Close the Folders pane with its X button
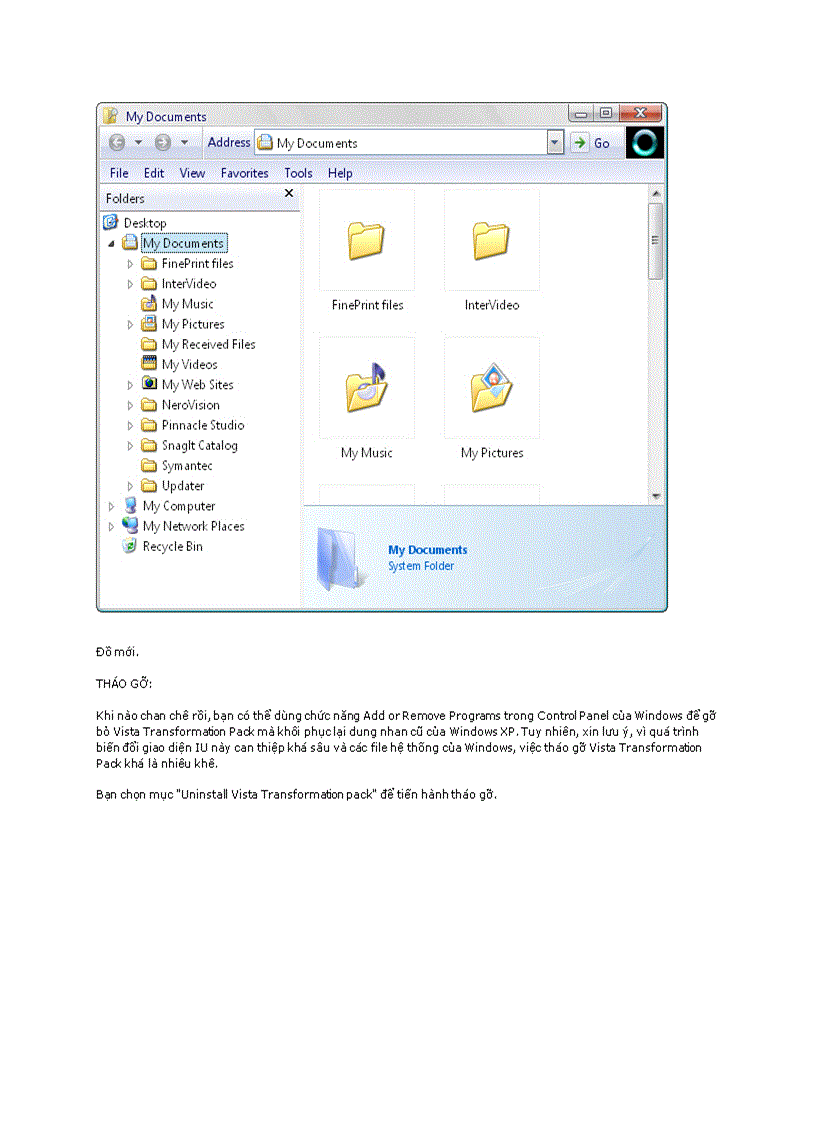The width and height of the screenshot is (816, 1123). (289, 193)
